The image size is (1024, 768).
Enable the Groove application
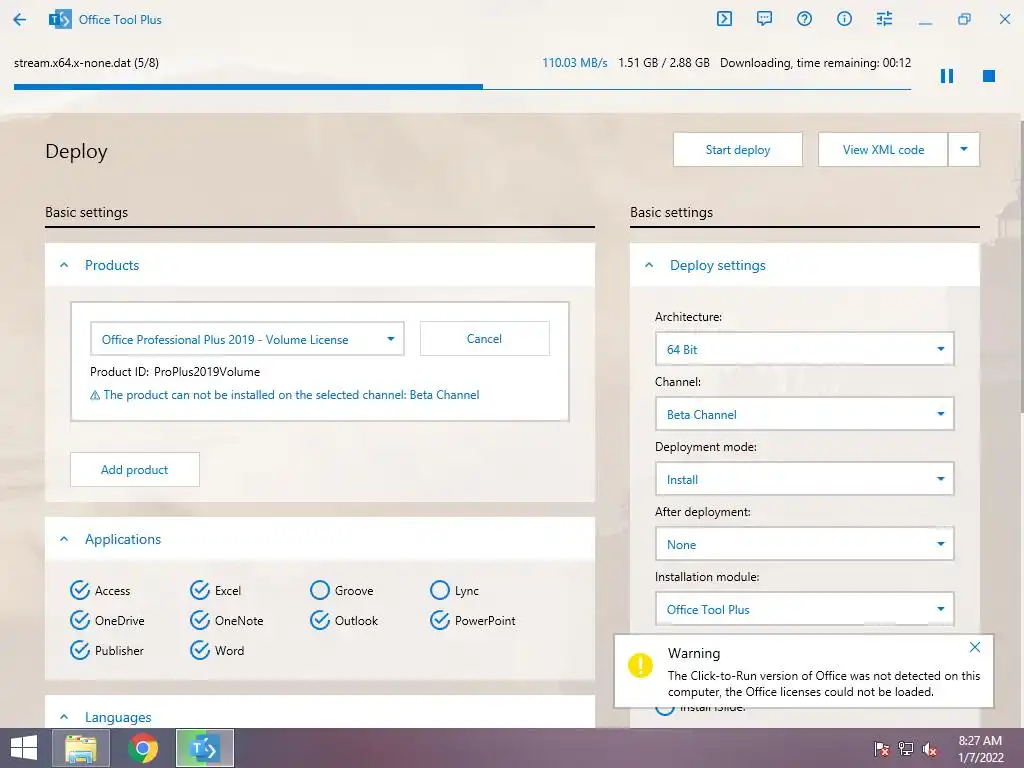[320, 590]
